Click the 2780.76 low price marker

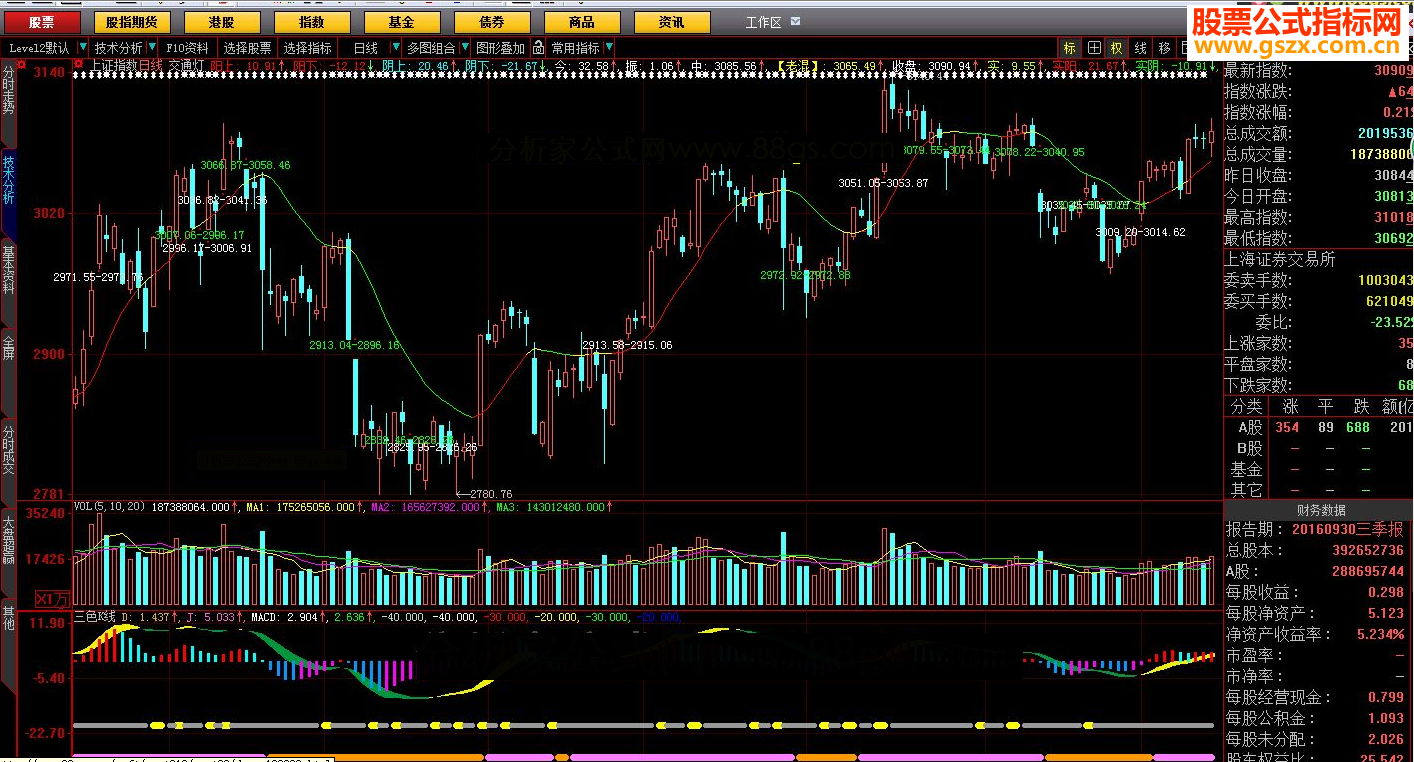[484, 493]
